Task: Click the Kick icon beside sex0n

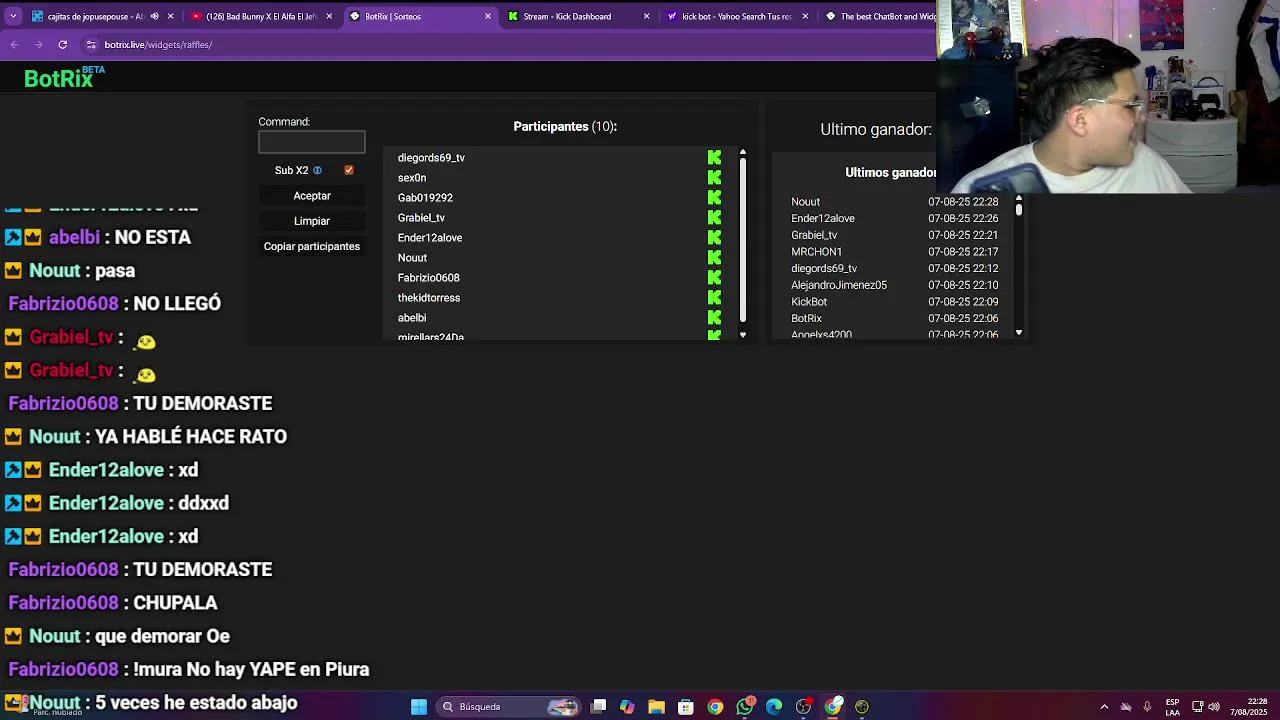Action: click(714, 178)
